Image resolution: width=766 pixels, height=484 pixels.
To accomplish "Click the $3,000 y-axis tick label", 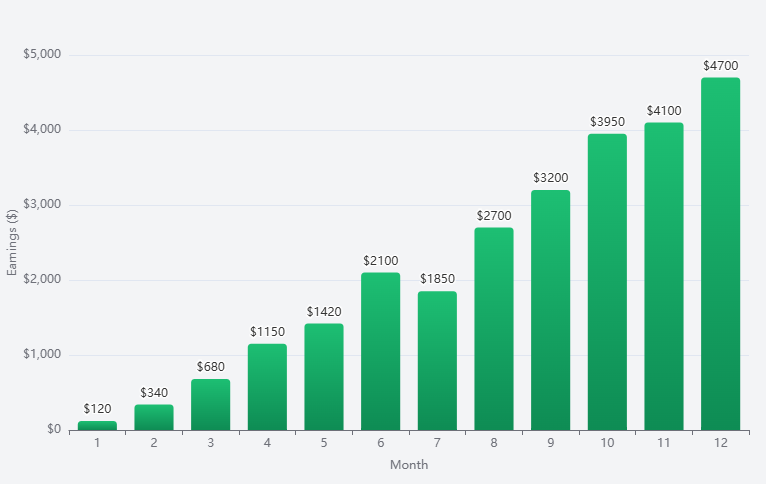I will [x=42, y=205].
